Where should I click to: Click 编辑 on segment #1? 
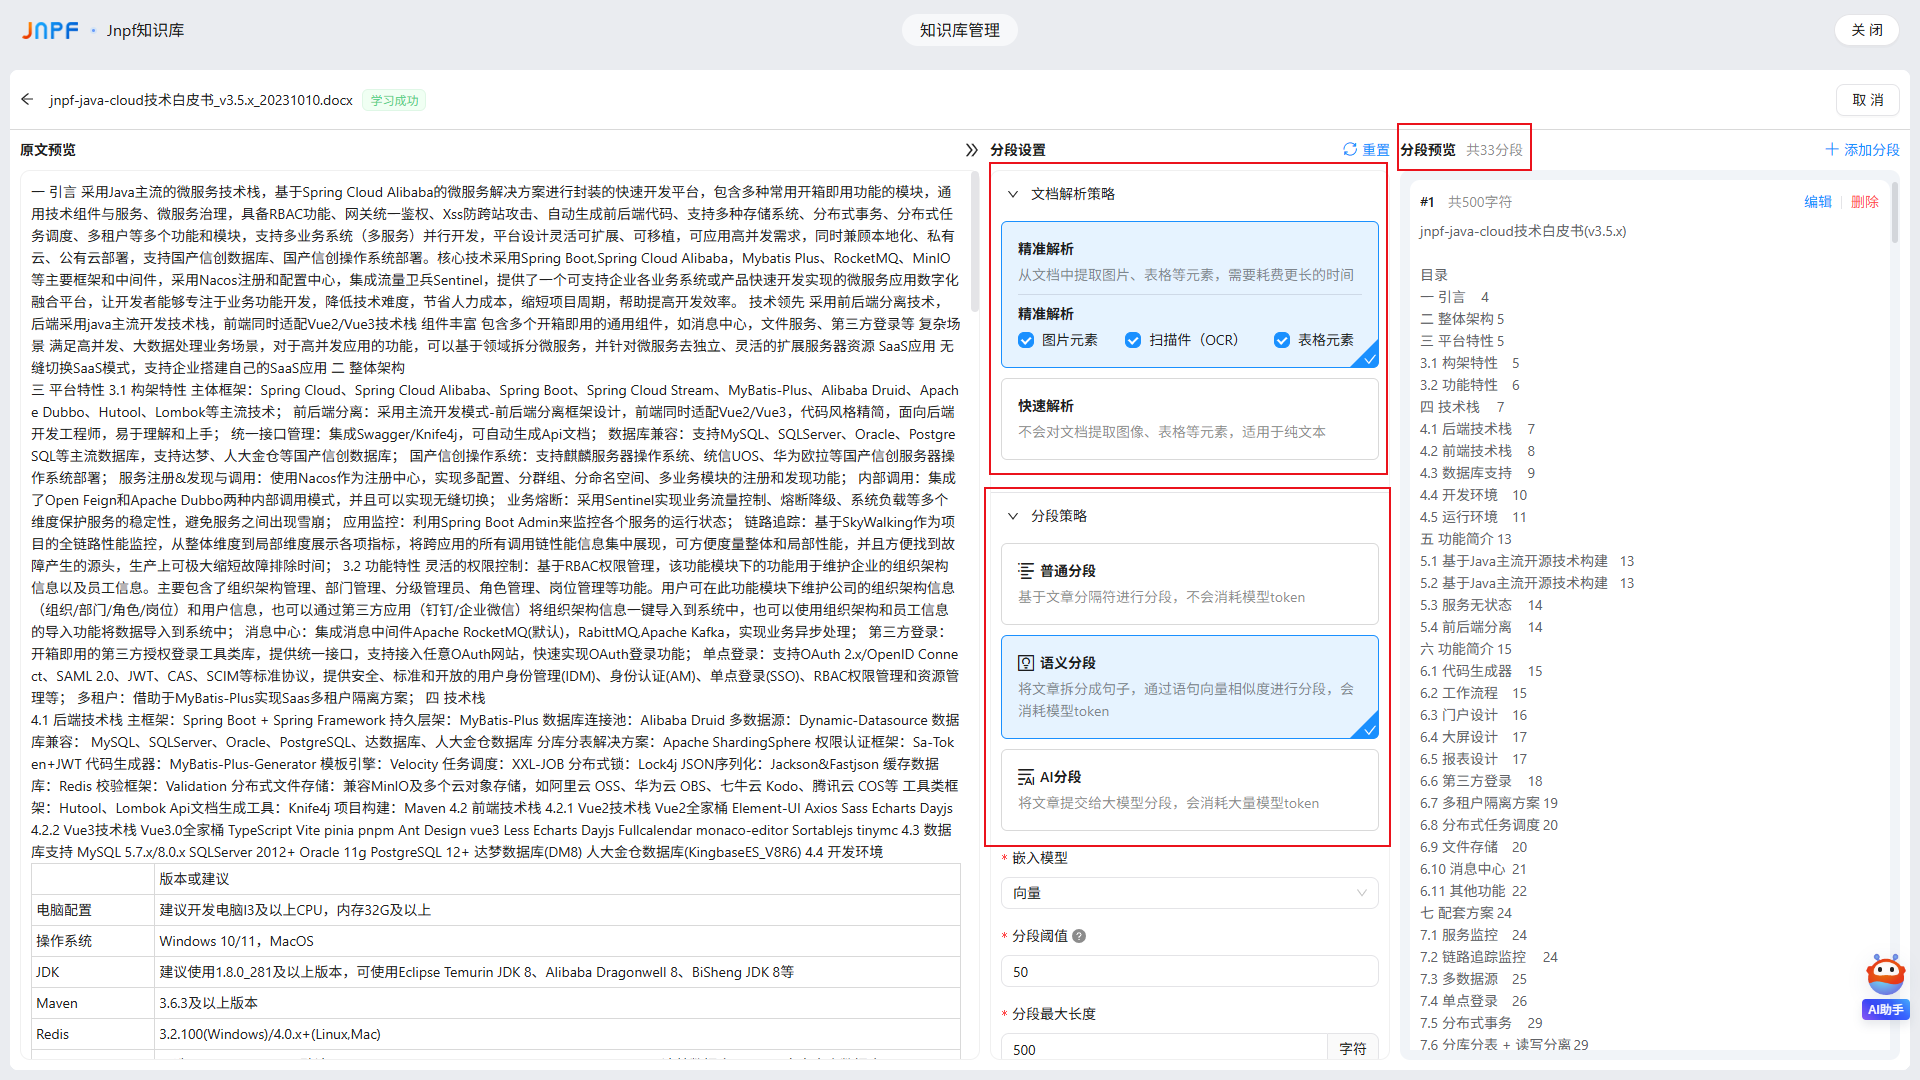[1818, 202]
